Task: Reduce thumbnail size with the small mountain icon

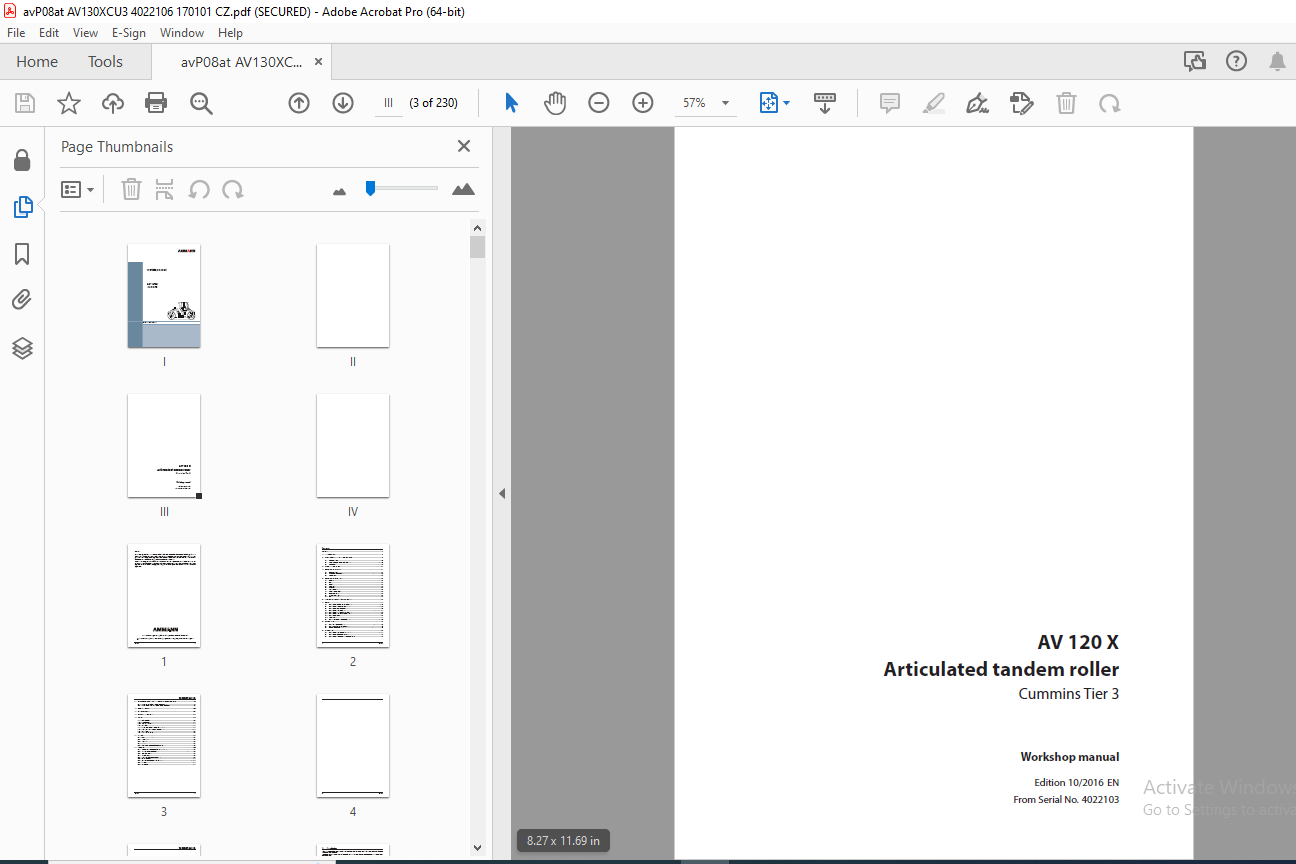Action: point(339,191)
